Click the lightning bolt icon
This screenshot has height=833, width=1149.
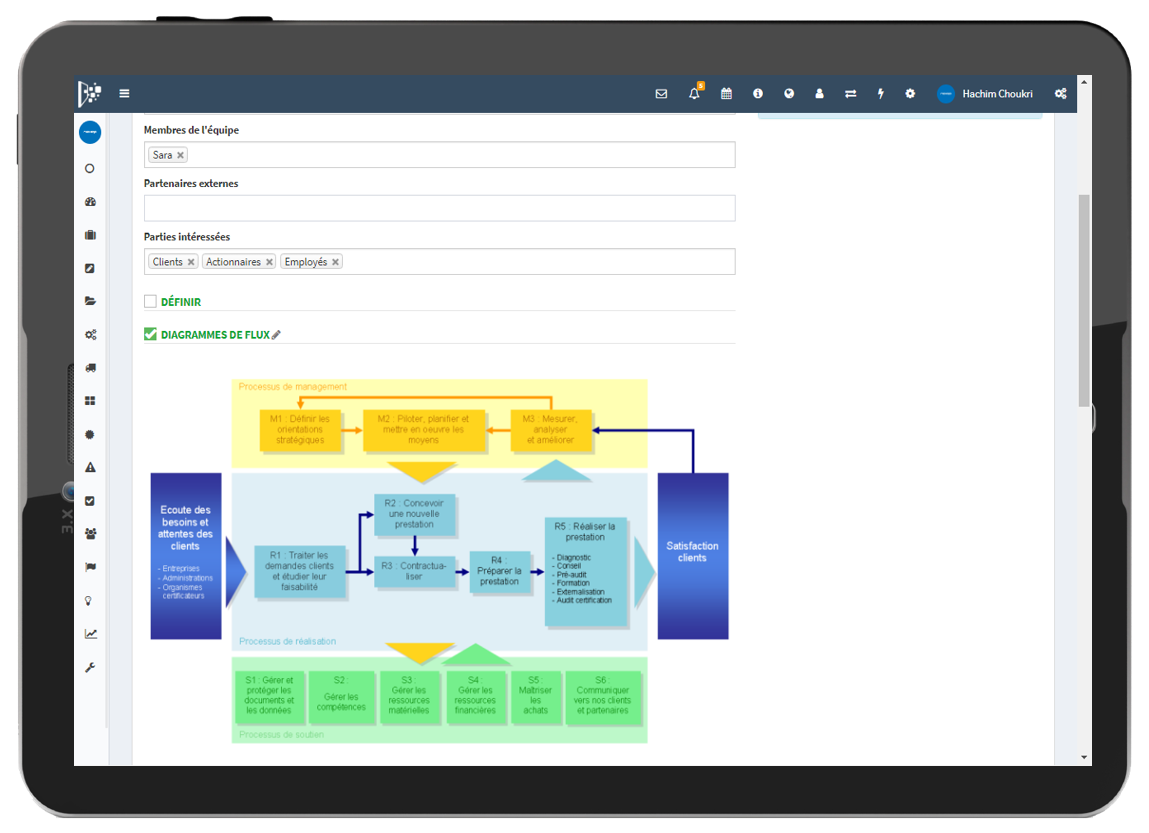pyautogui.click(x=881, y=94)
